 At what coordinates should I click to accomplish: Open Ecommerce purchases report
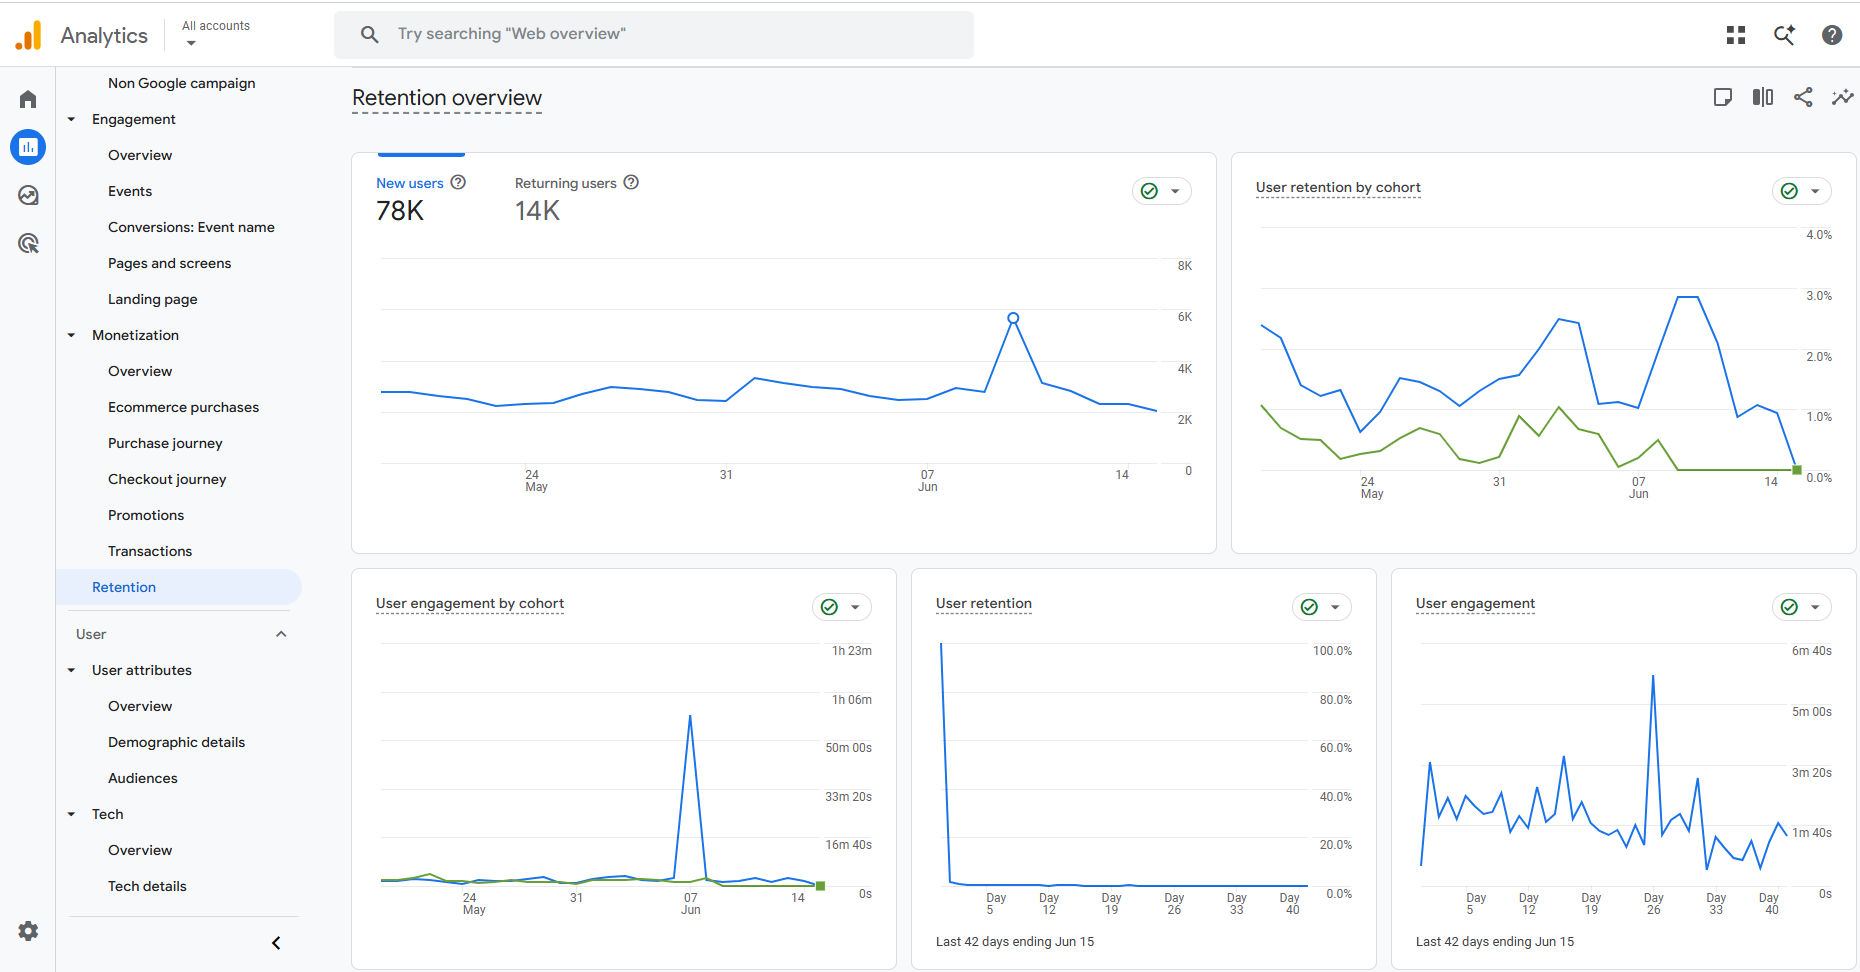click(x=183, y=407)
